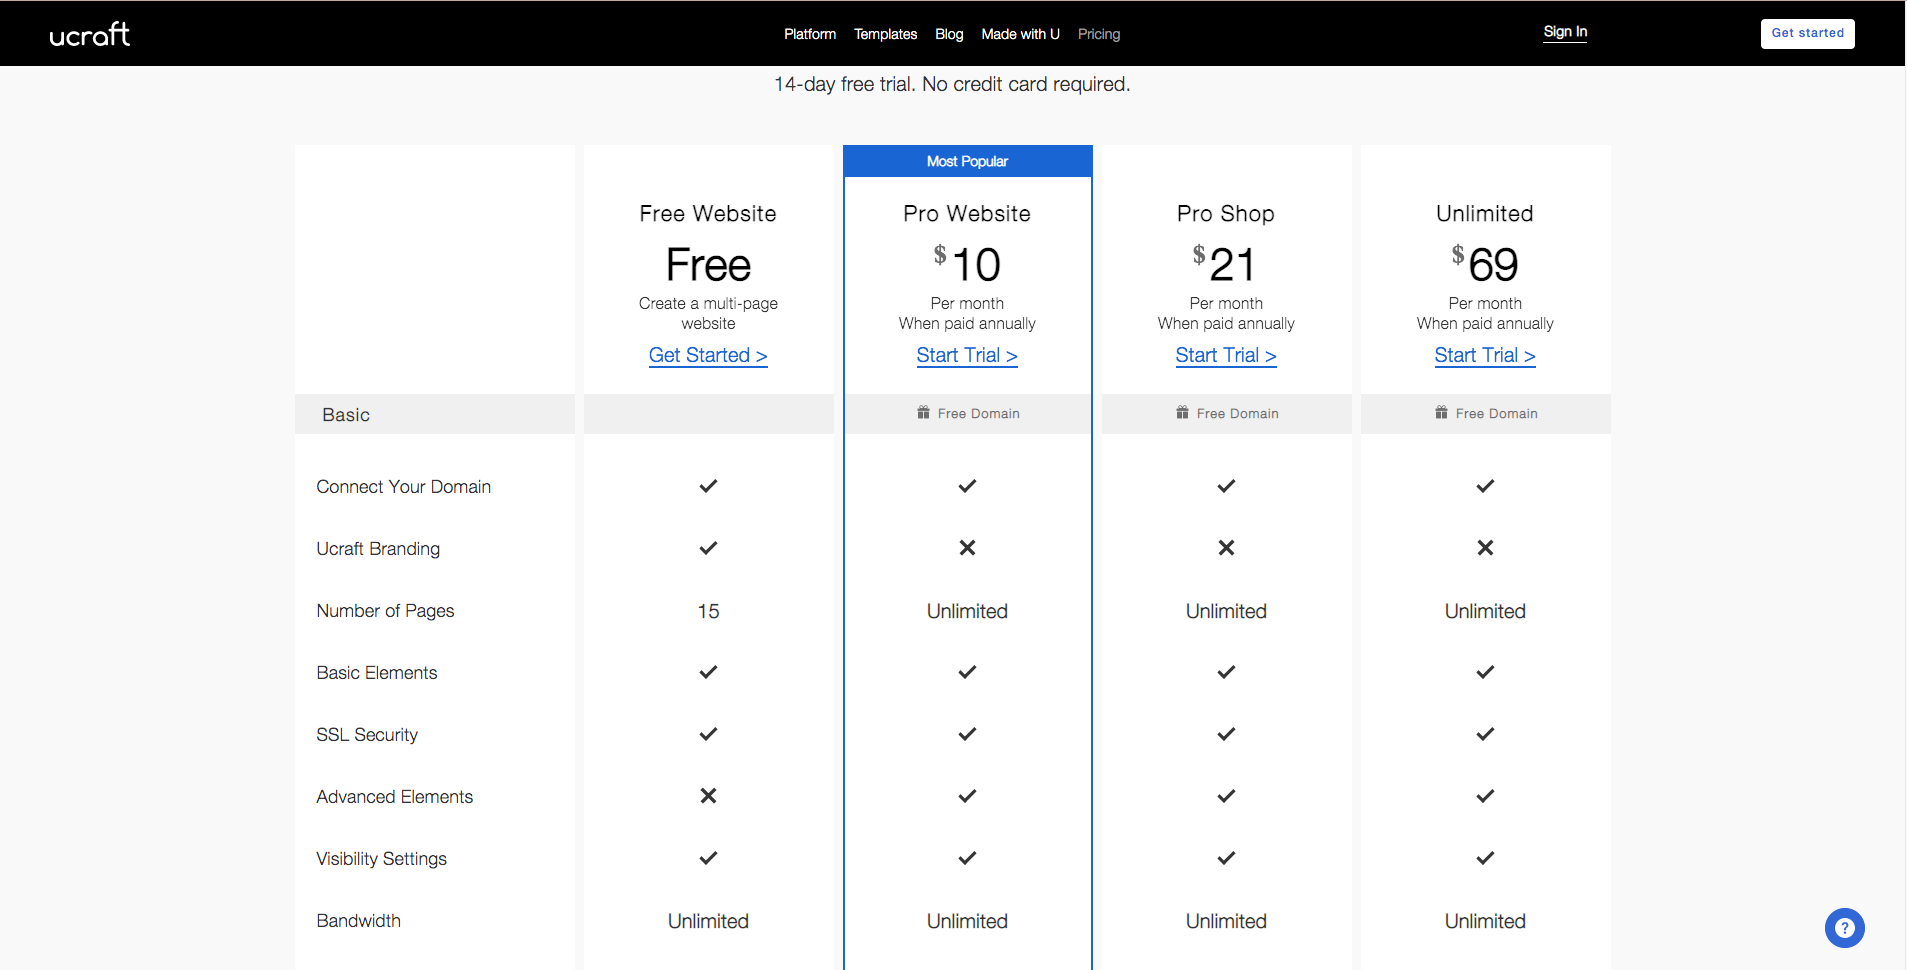
Task: Click Advanced Elements cross for Free Website
Action: tap(708, 796)
